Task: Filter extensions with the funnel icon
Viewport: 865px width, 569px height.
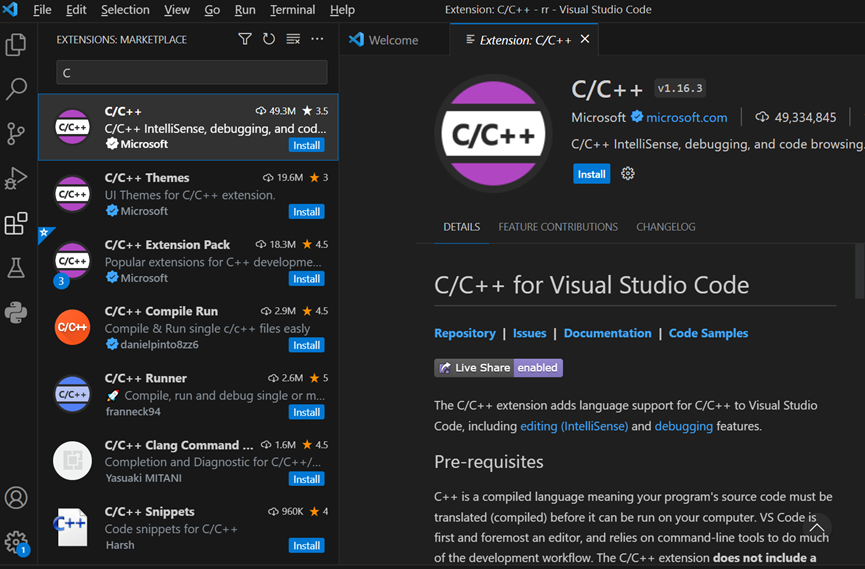Action: point(245,39)
